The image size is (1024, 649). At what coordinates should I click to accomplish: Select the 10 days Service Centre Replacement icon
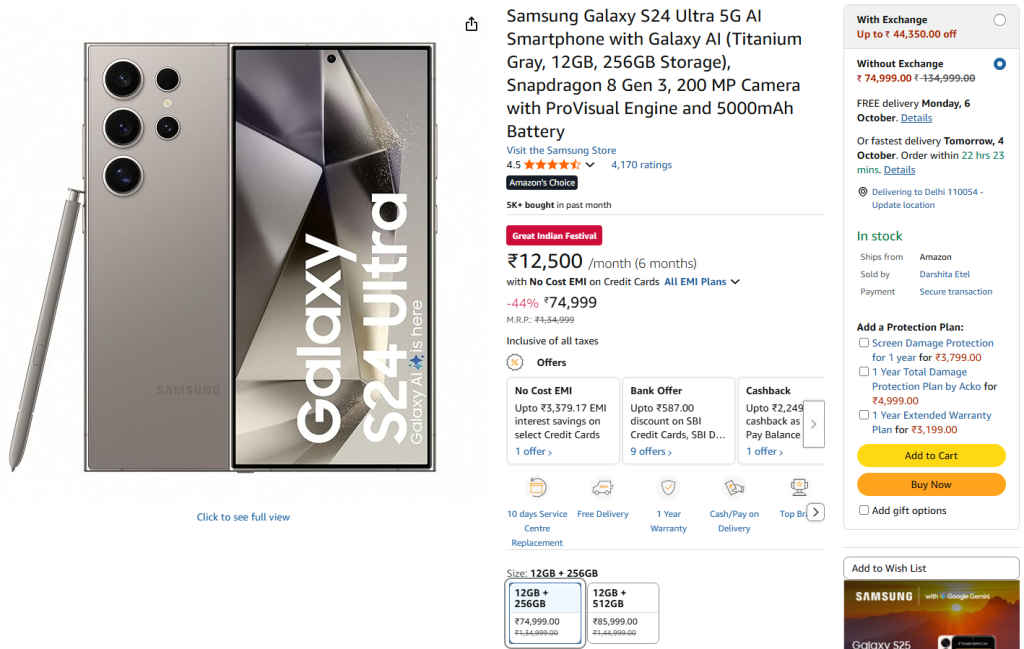tap(537, 489)
